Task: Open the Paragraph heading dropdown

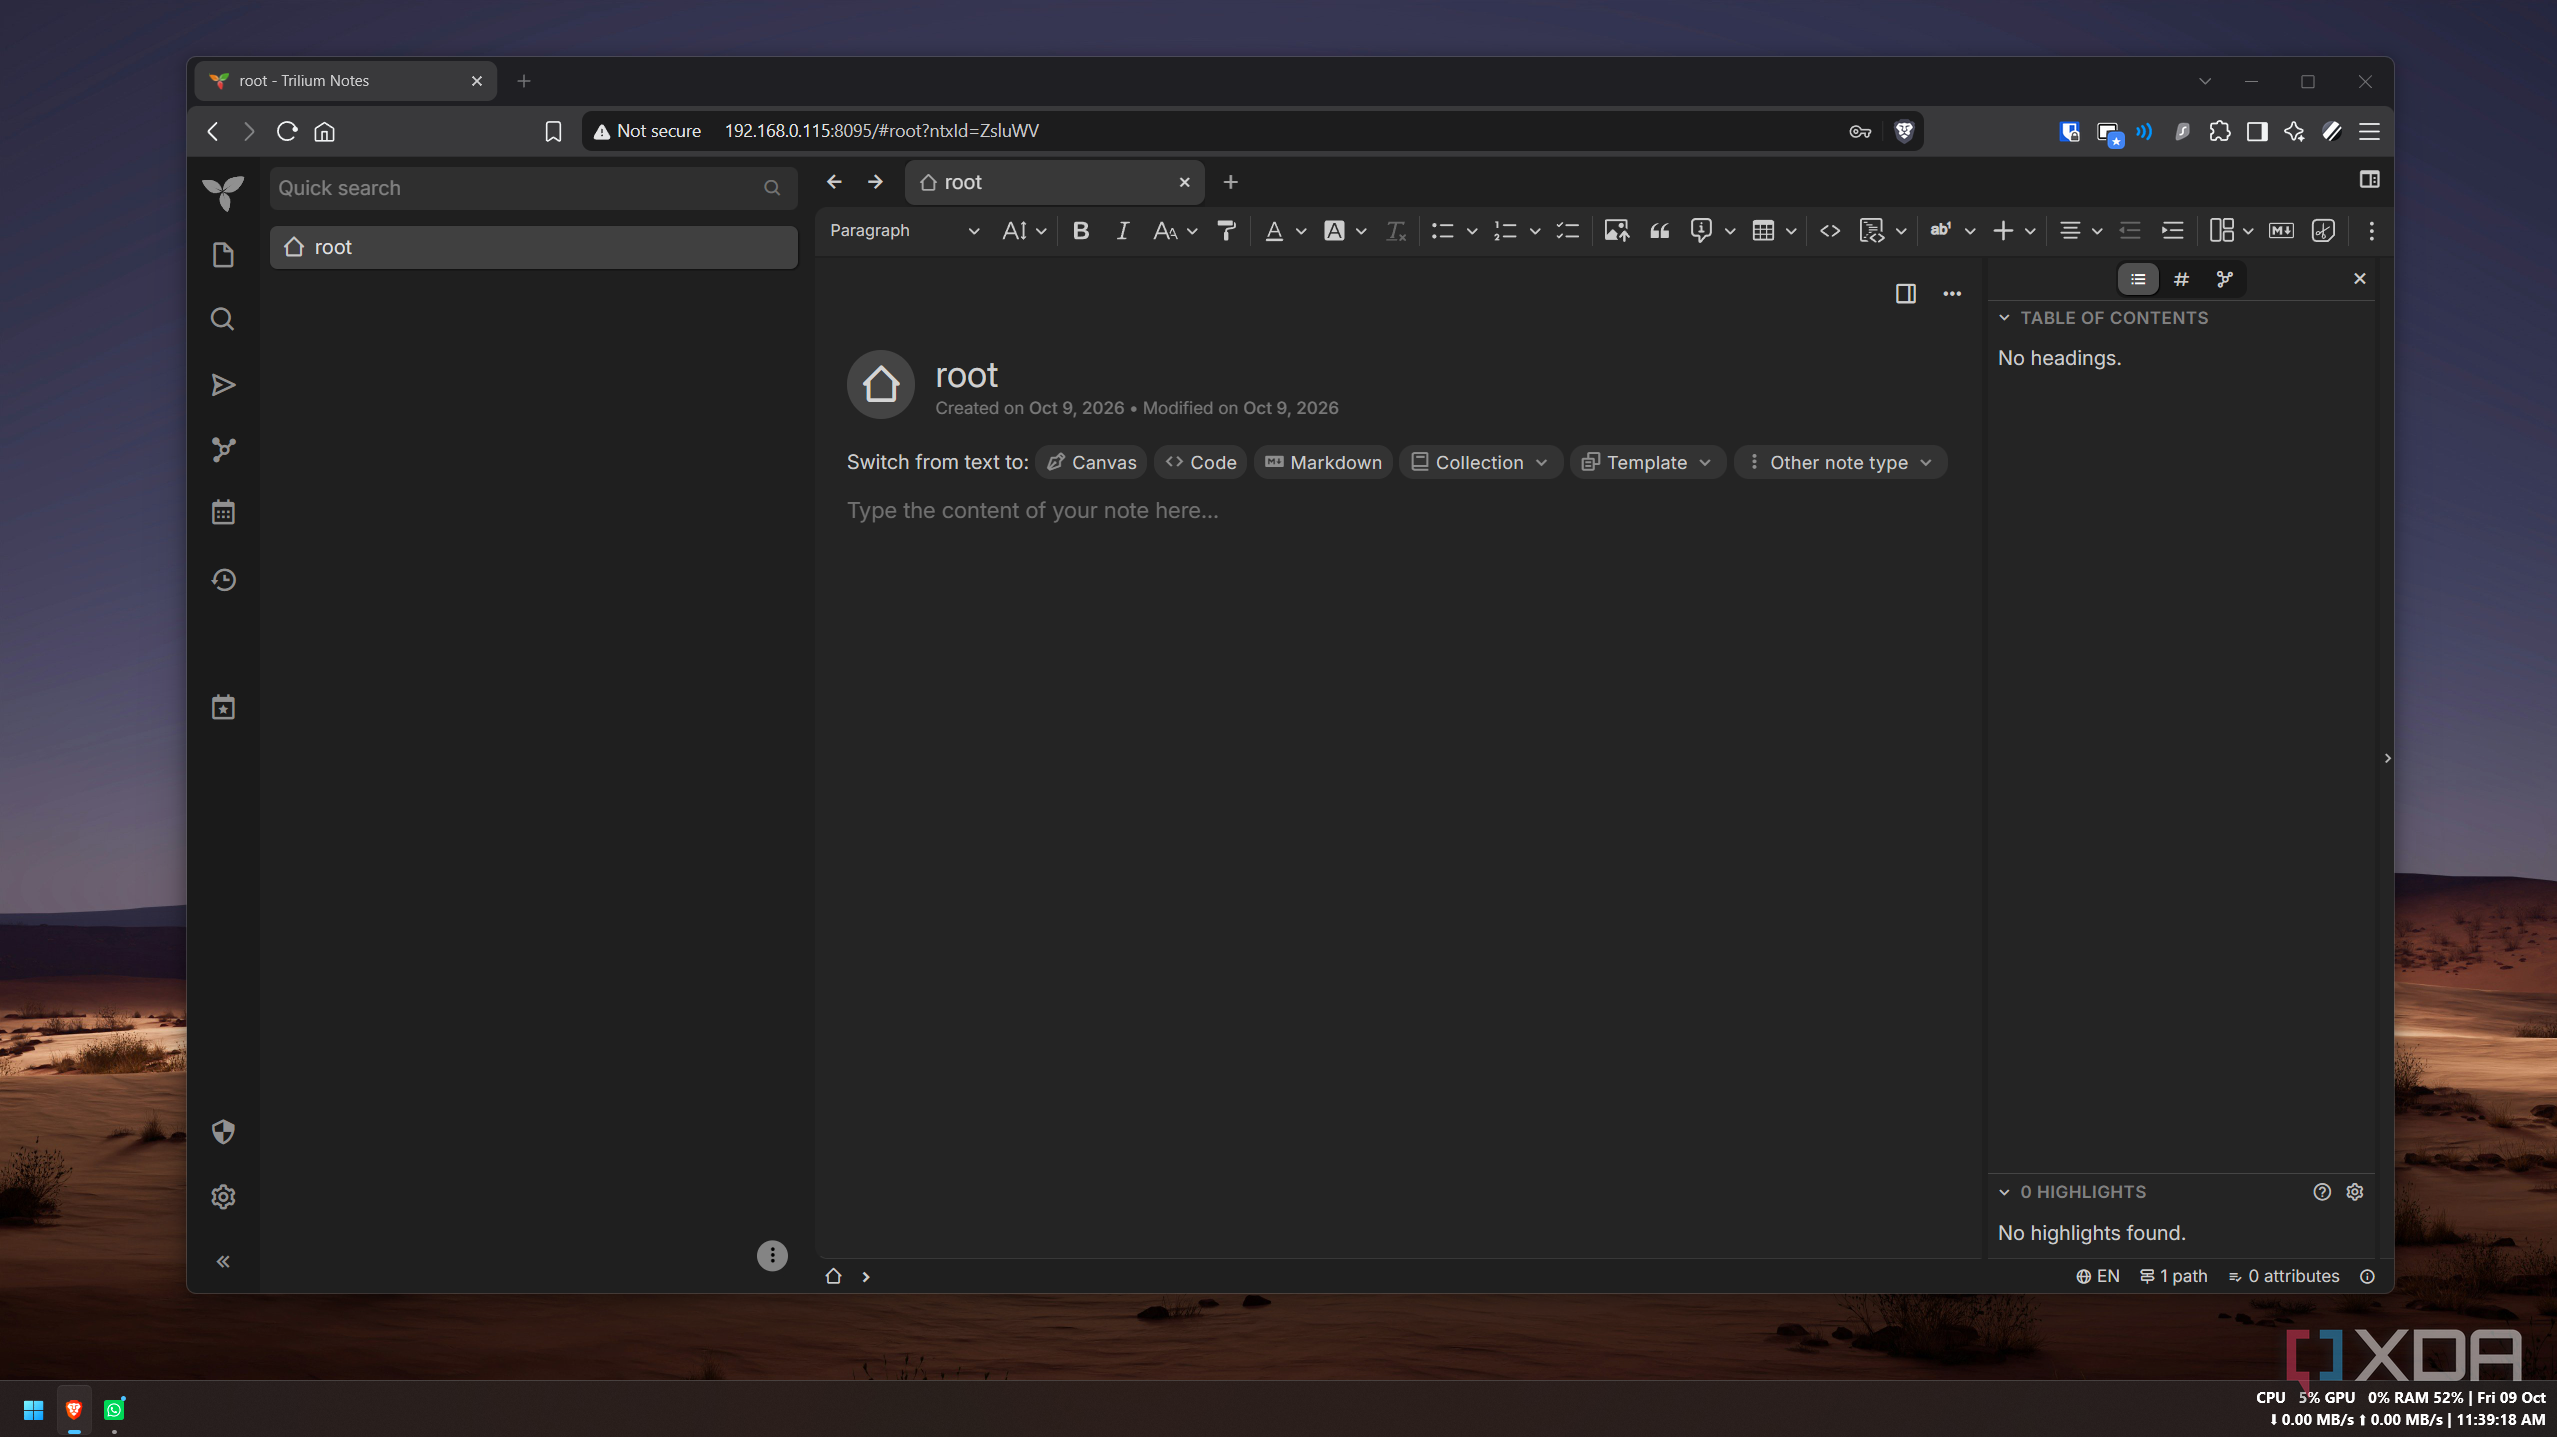Action: coord(903,231)
